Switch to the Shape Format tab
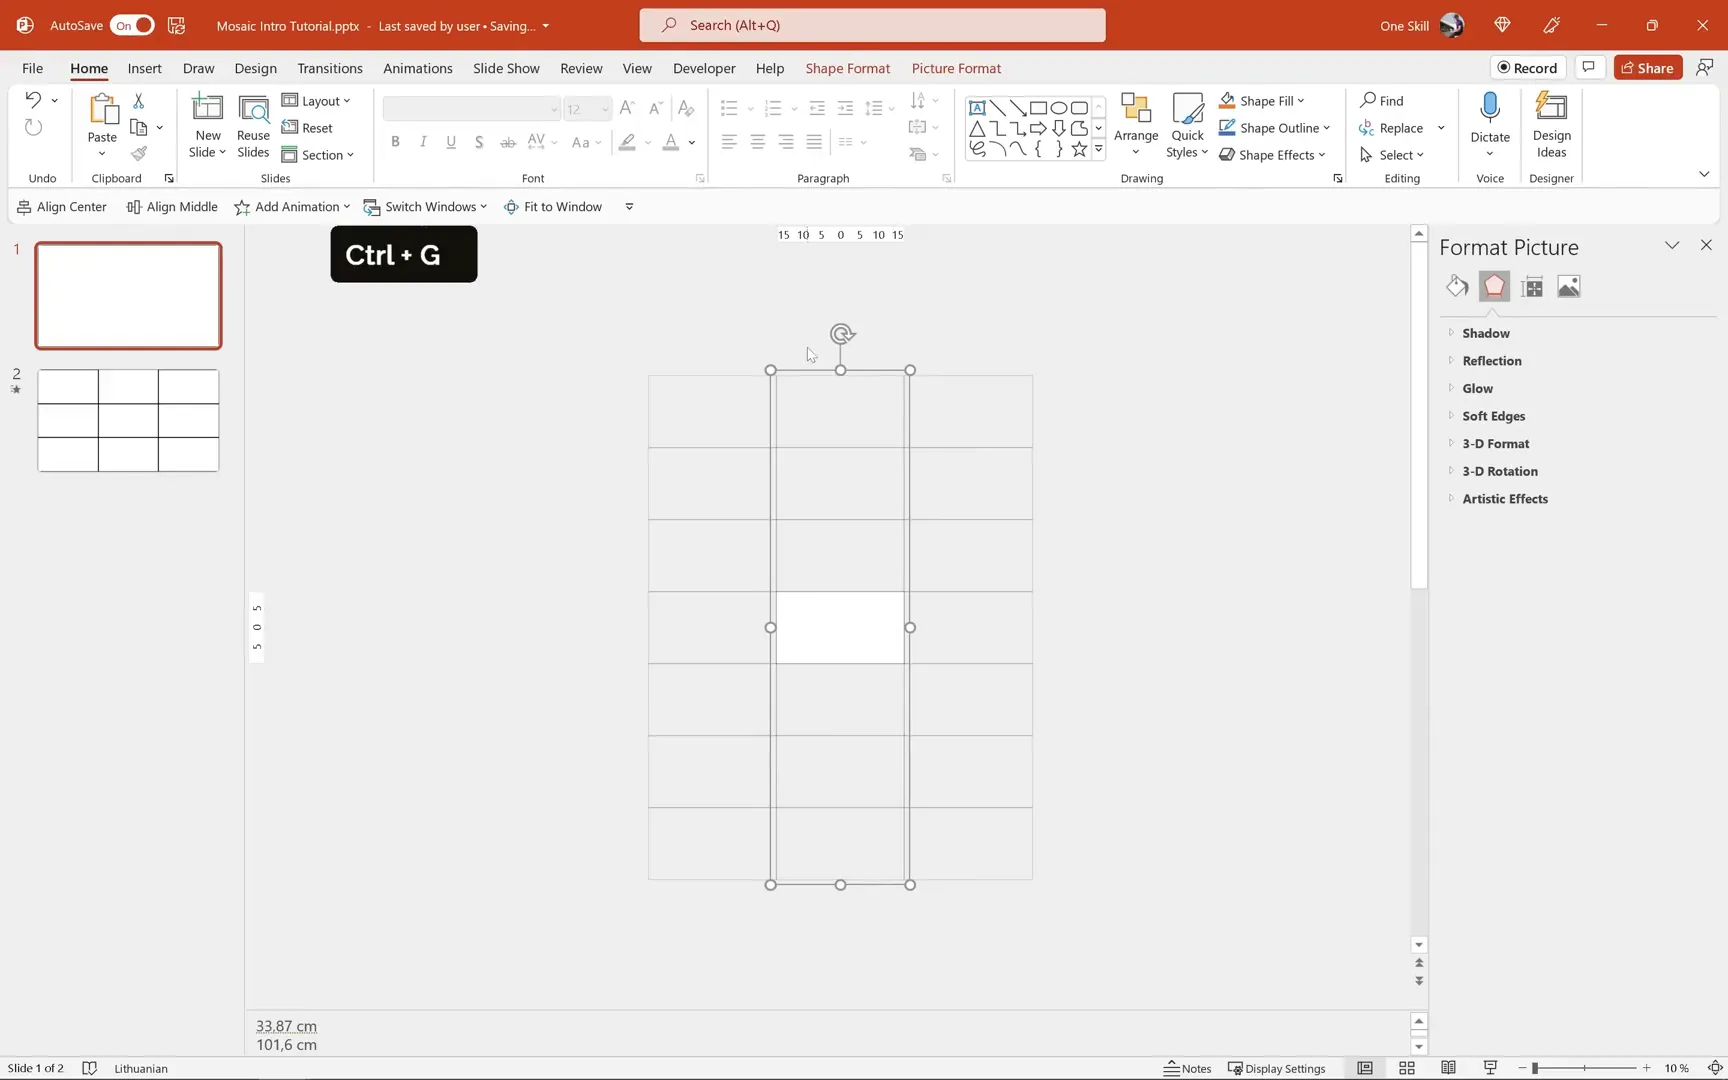Viewport: 1728px width, 1080px height. 847,68
